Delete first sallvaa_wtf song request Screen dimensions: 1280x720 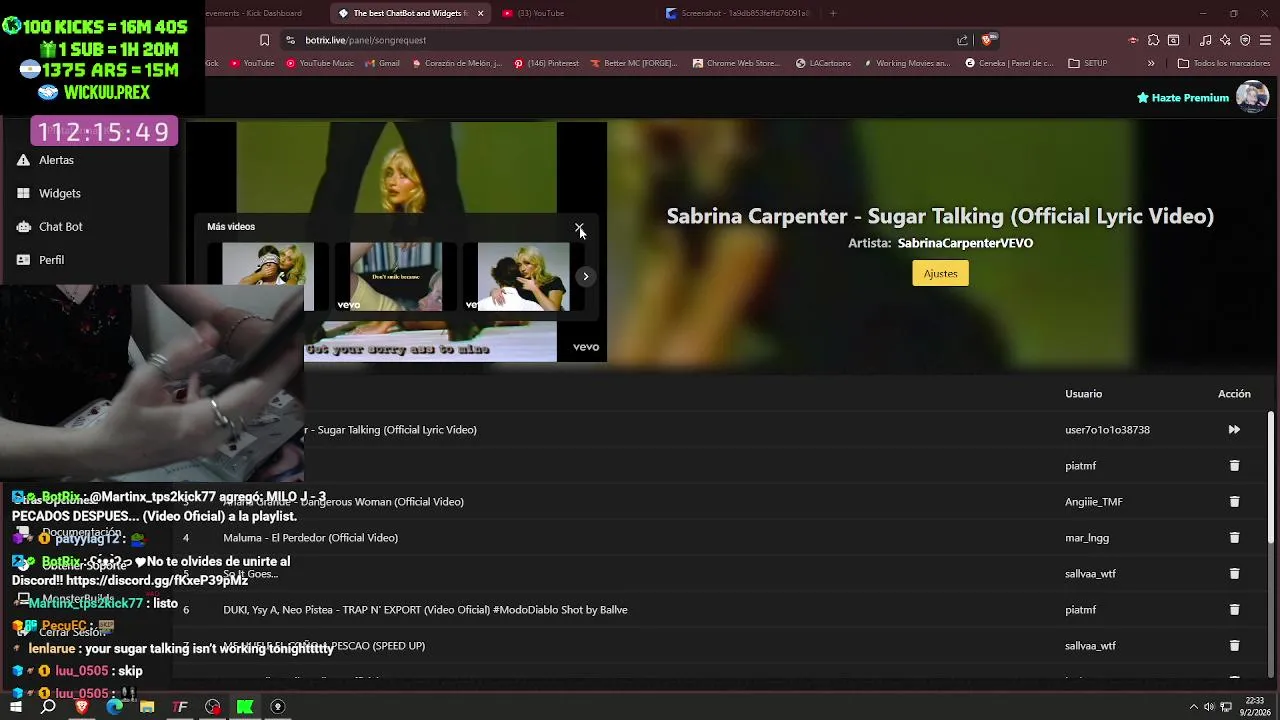1234,574
